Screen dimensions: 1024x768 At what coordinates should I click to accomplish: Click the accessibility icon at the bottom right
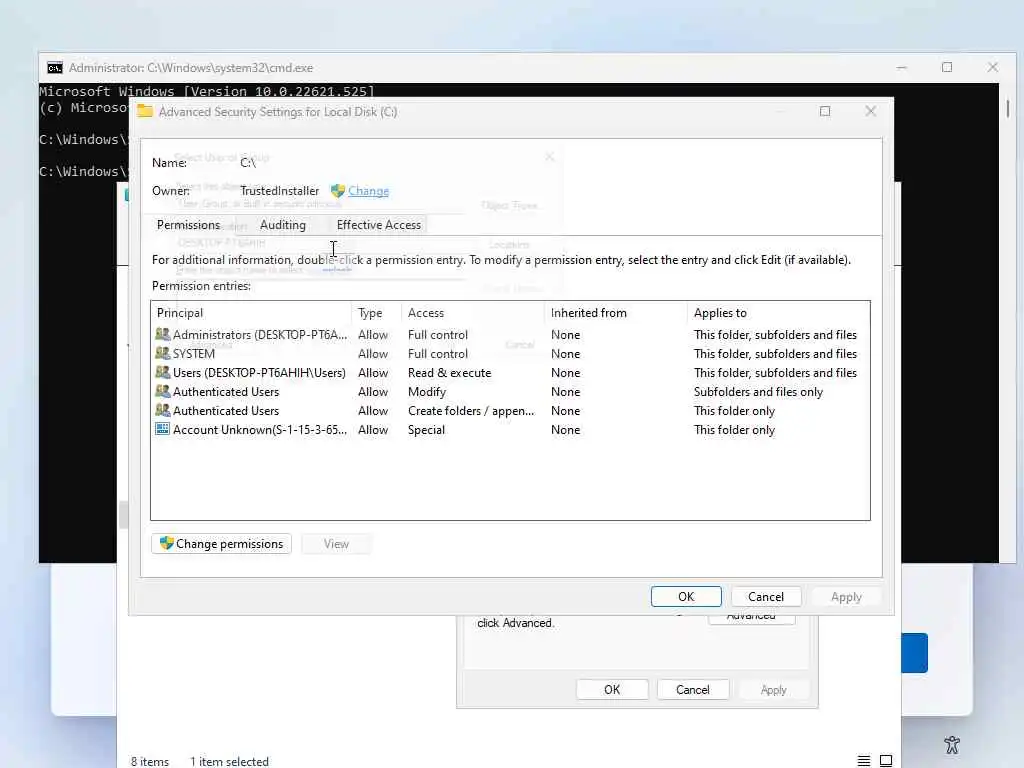point(952,744)
